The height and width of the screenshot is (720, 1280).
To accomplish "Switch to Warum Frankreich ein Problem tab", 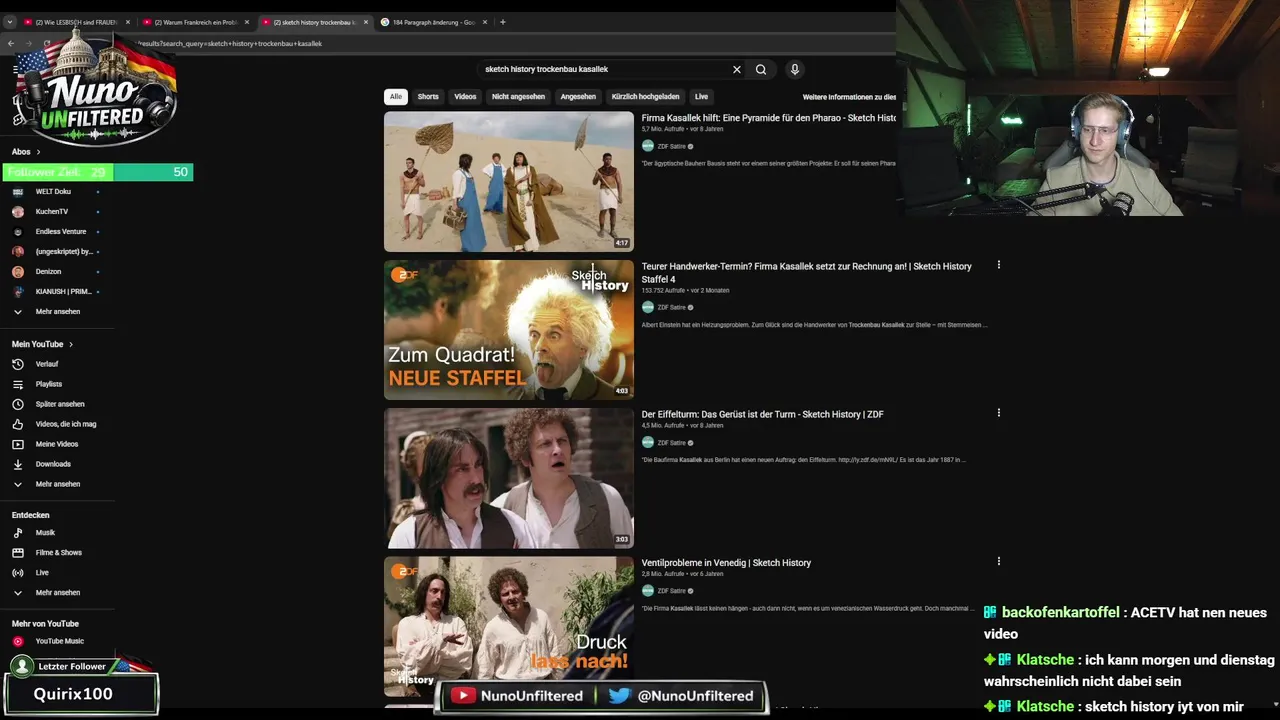I will pyautogui.click(x=194, y=22).
